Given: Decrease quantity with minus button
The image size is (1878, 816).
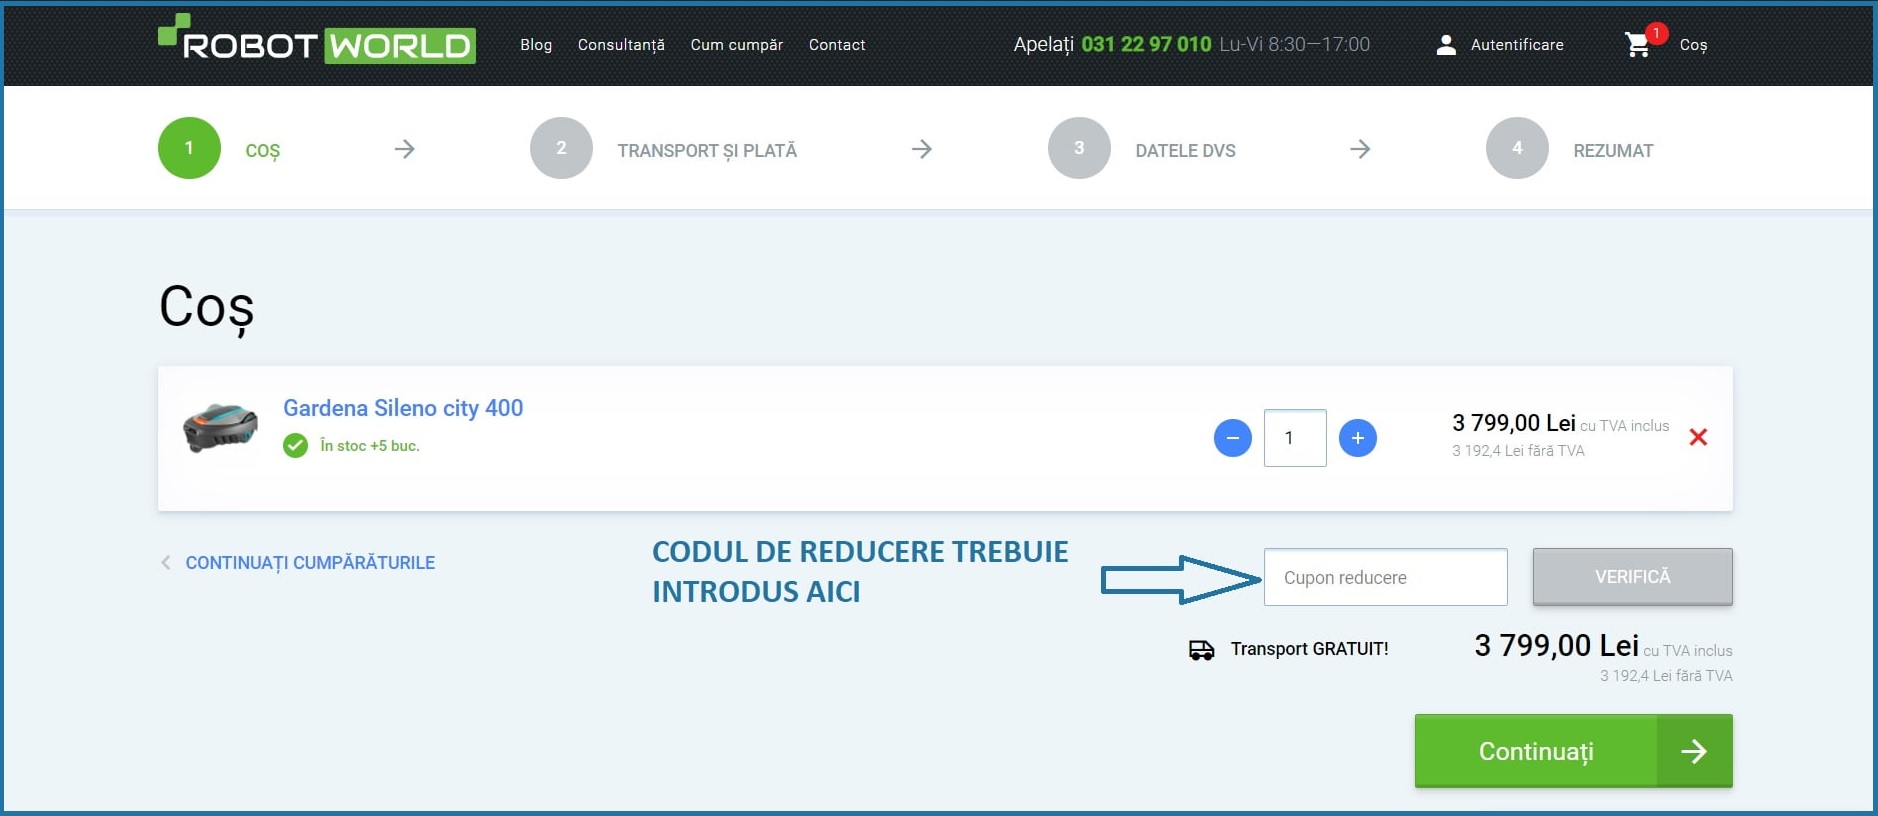Looking at the screenshot, I should point(1232,438).
